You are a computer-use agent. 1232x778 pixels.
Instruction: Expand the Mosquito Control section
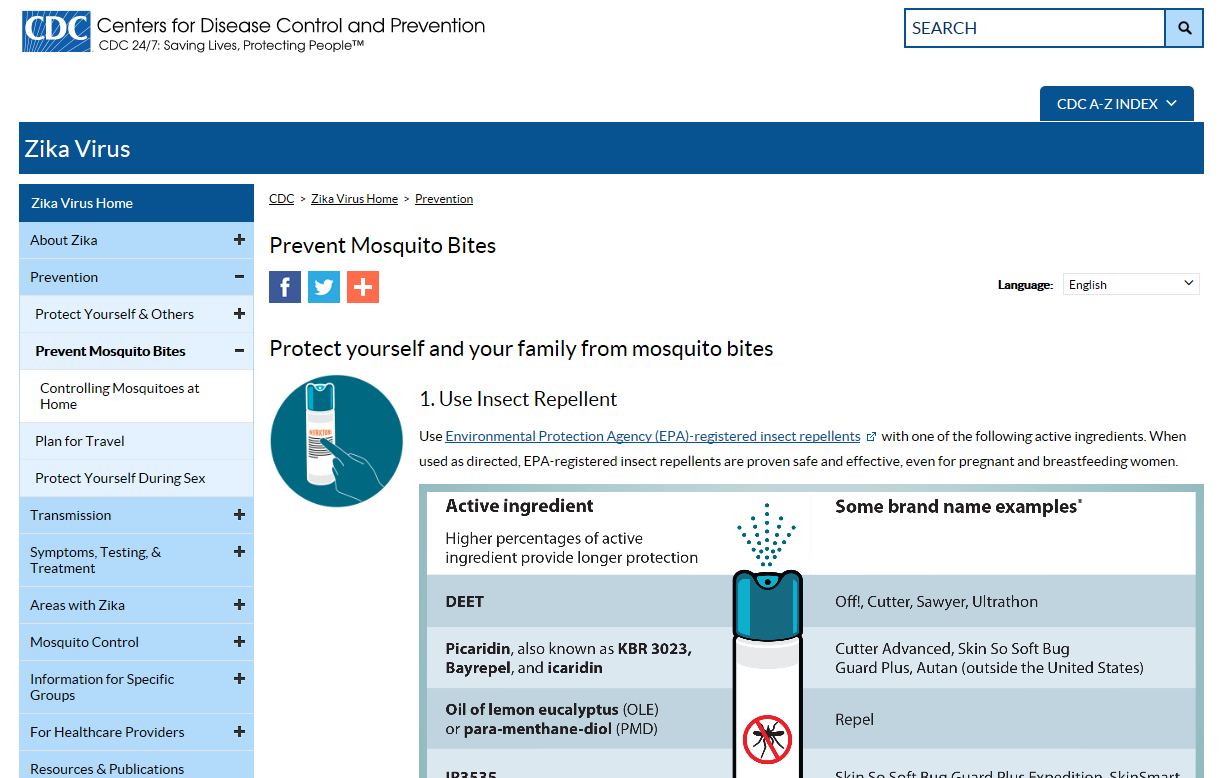pos(239,642)
